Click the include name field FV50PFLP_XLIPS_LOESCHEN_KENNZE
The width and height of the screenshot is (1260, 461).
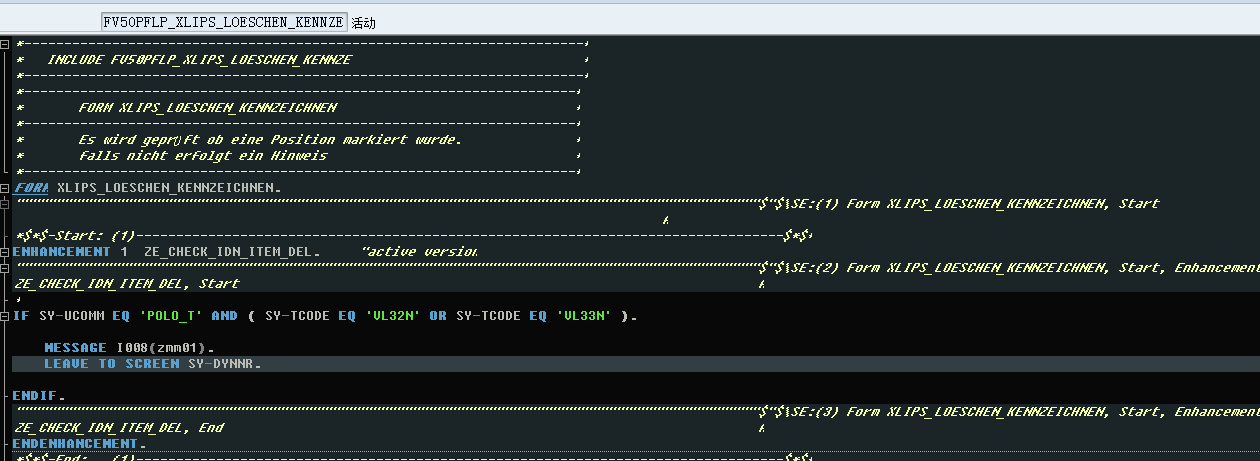[224, 22]
